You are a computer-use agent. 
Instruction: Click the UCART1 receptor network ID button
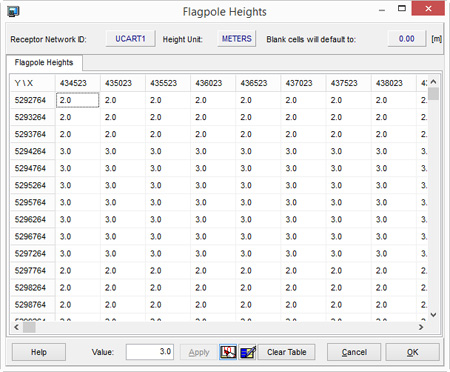coord(130,39)
